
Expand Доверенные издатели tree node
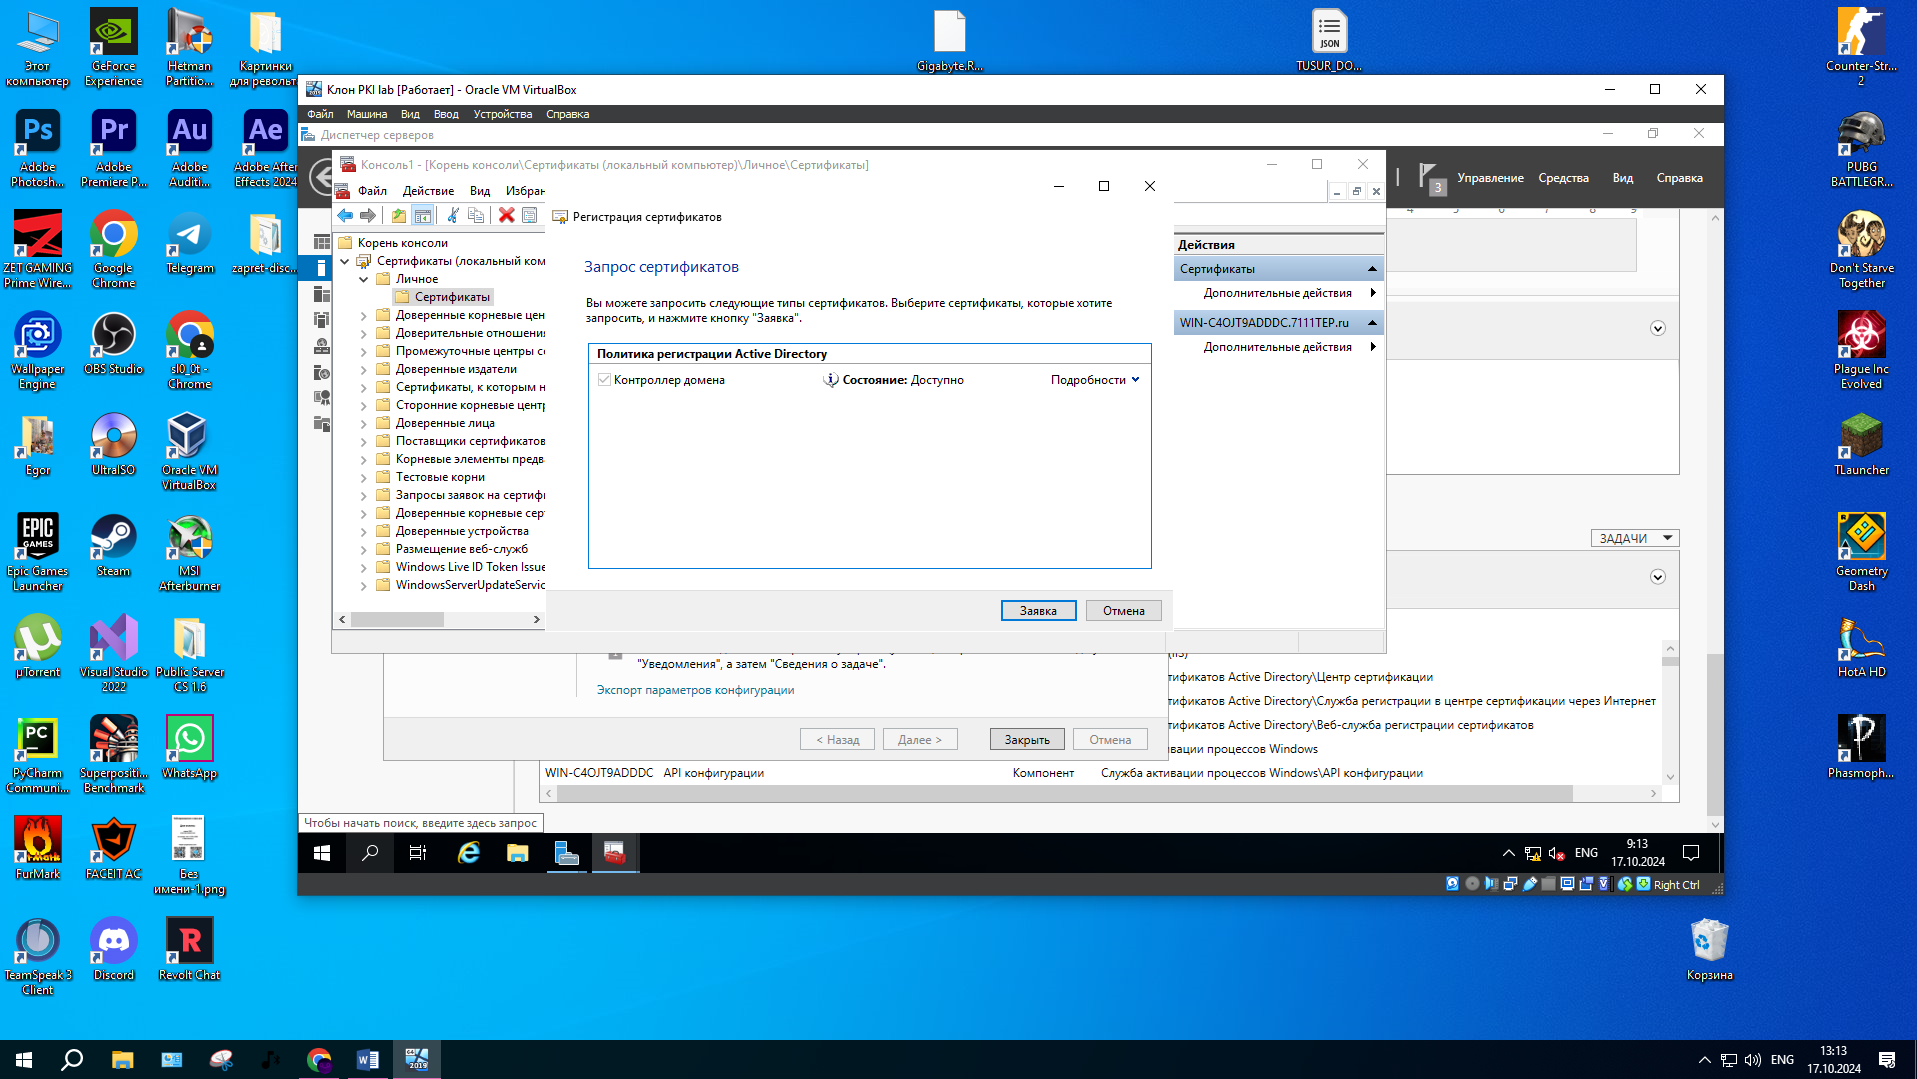coord(364,369)
